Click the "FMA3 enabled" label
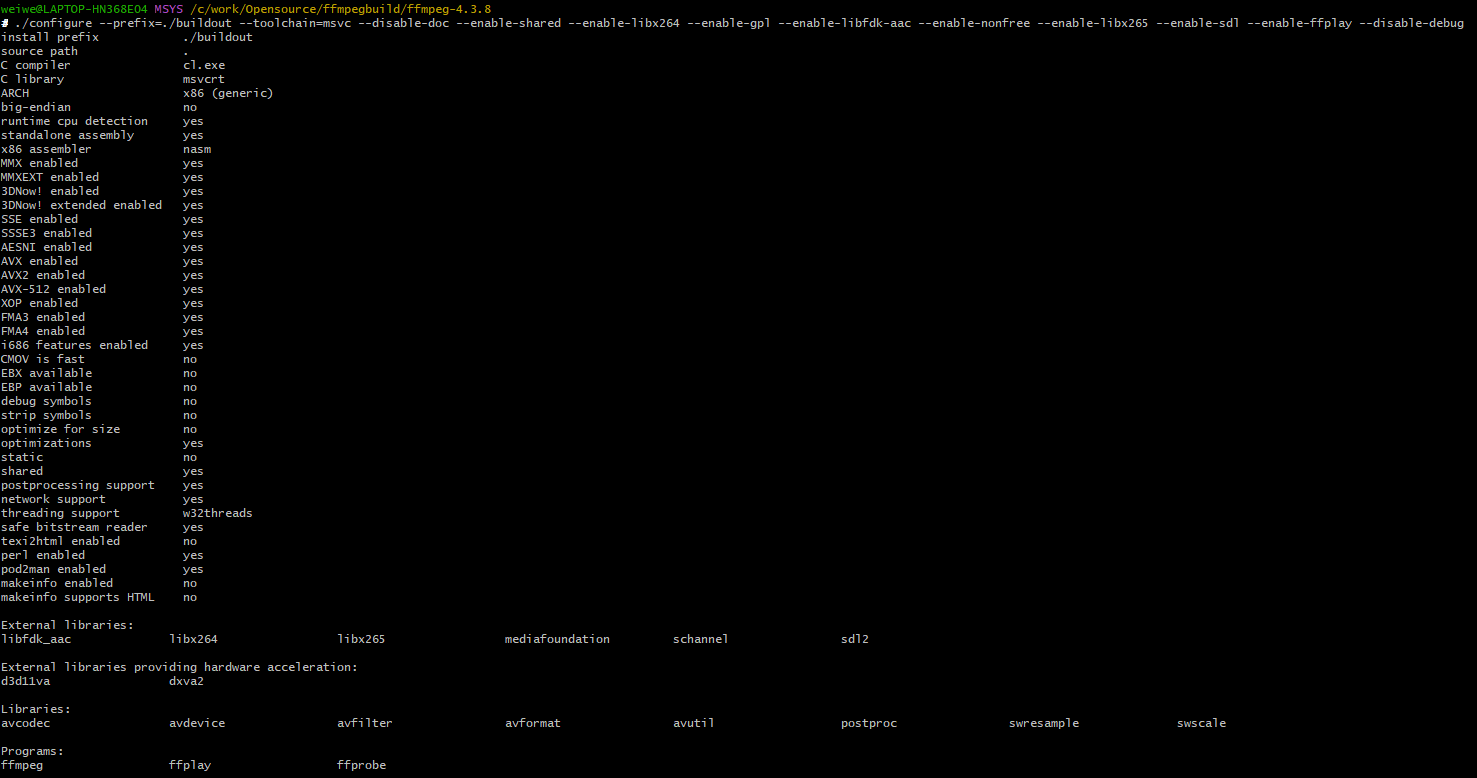The height and width of the screenshot is (778, 1477). pyautogui.click(x=43, y=317)
